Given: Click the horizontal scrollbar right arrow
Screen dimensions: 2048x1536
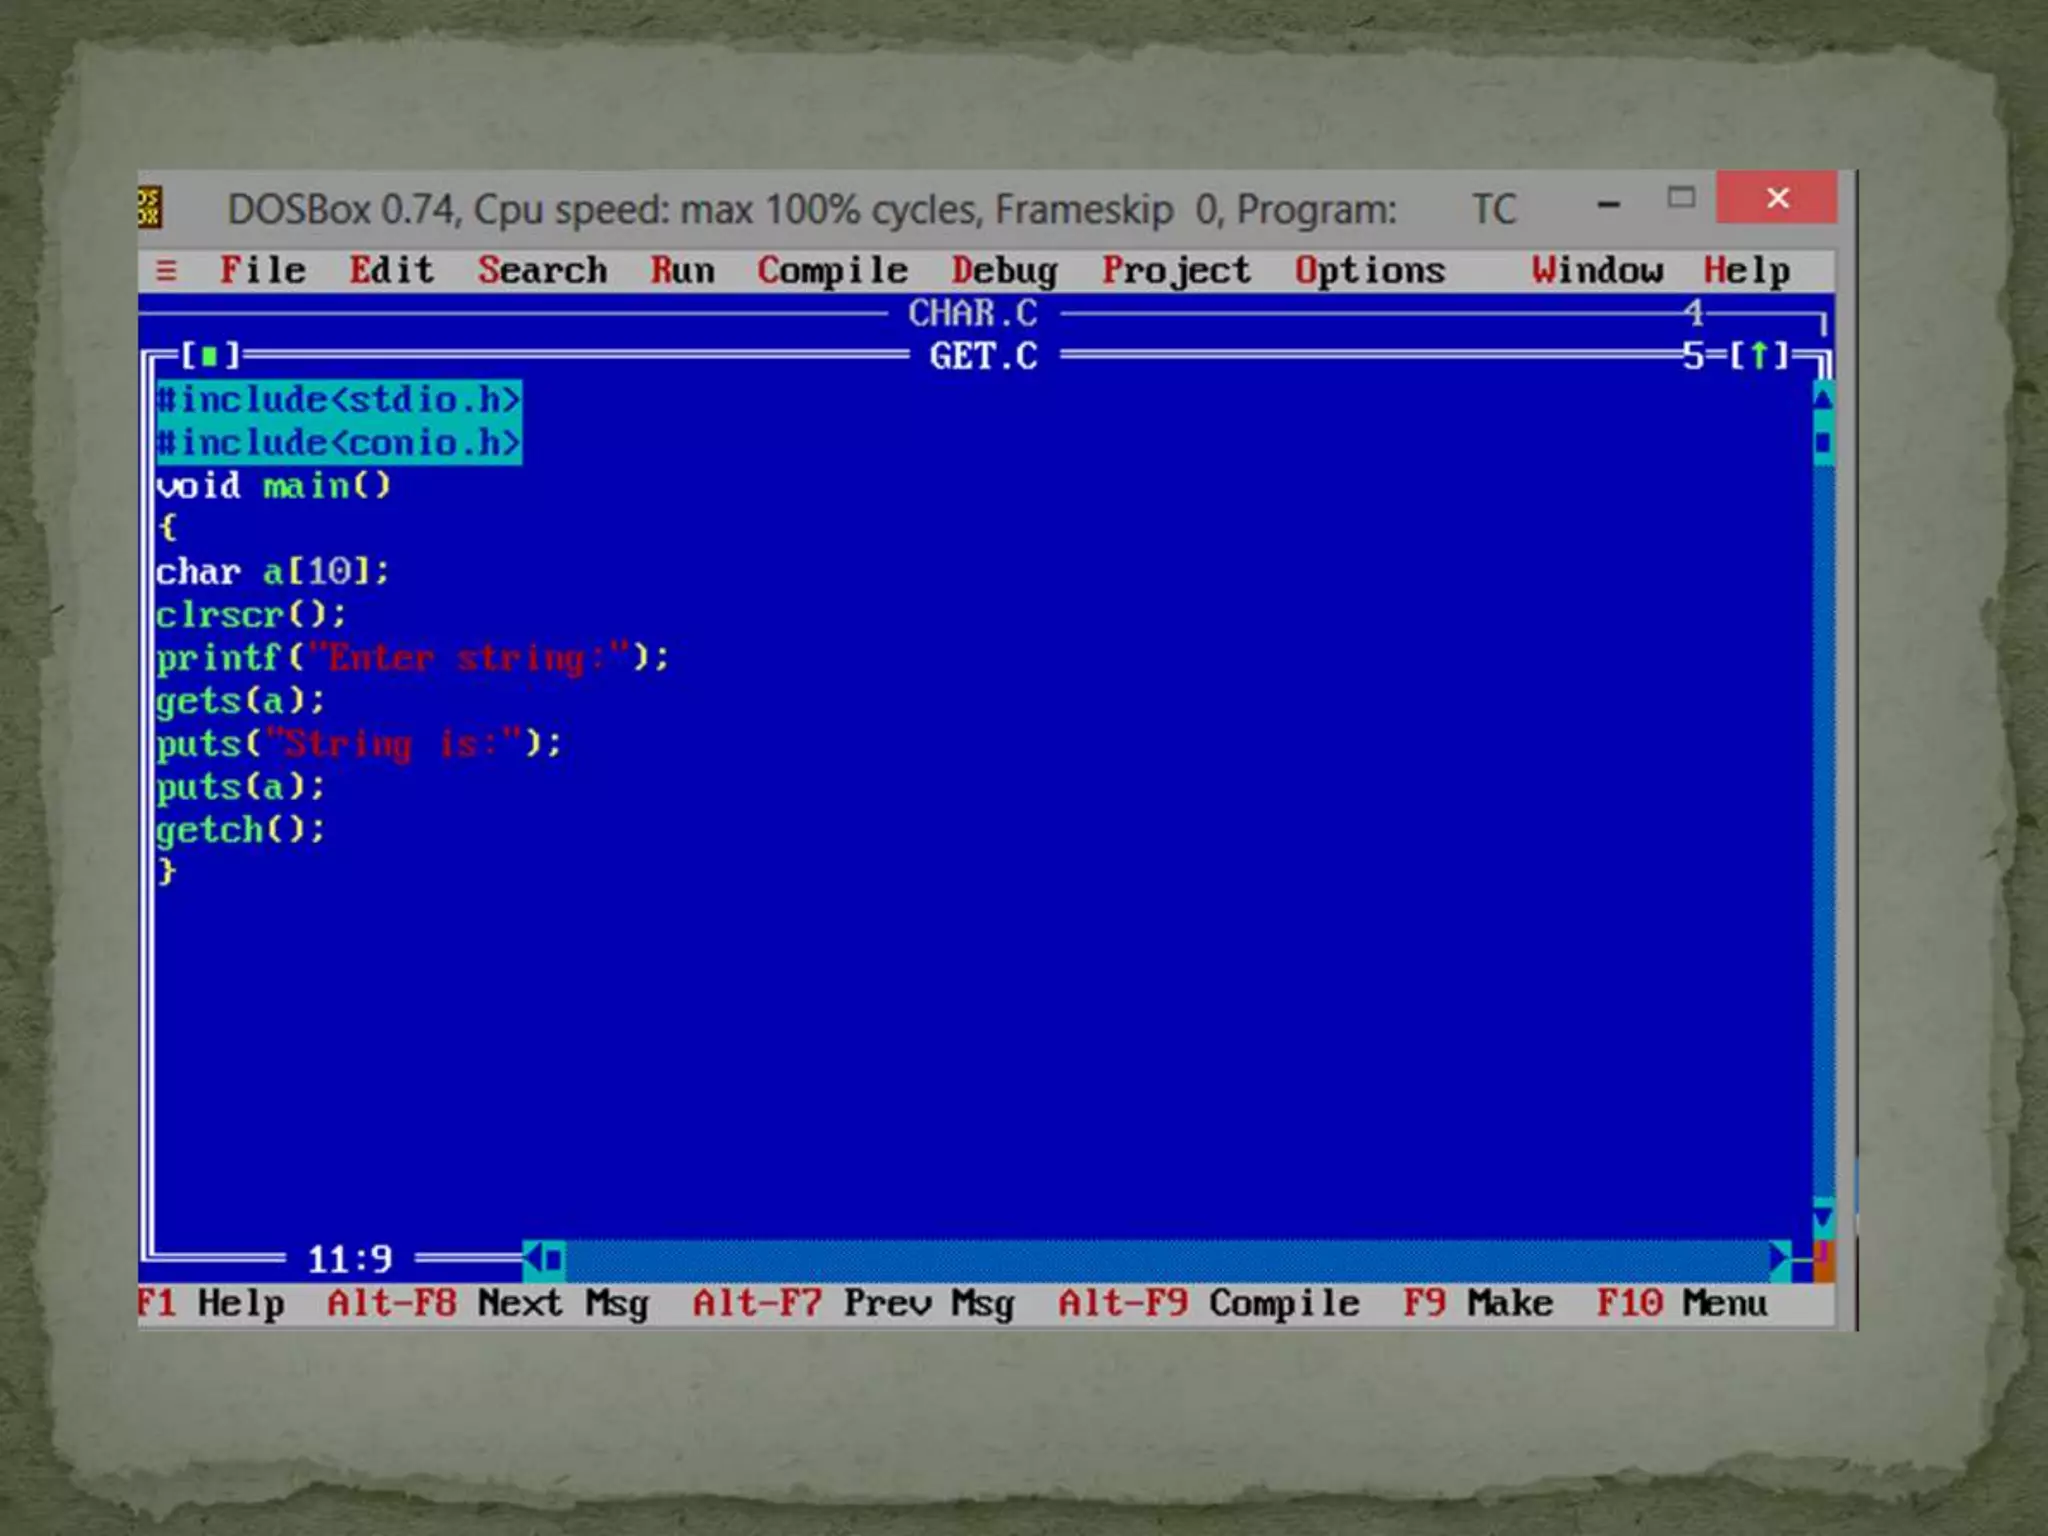Looking at the screenshot, I should pos(1779,1259).
